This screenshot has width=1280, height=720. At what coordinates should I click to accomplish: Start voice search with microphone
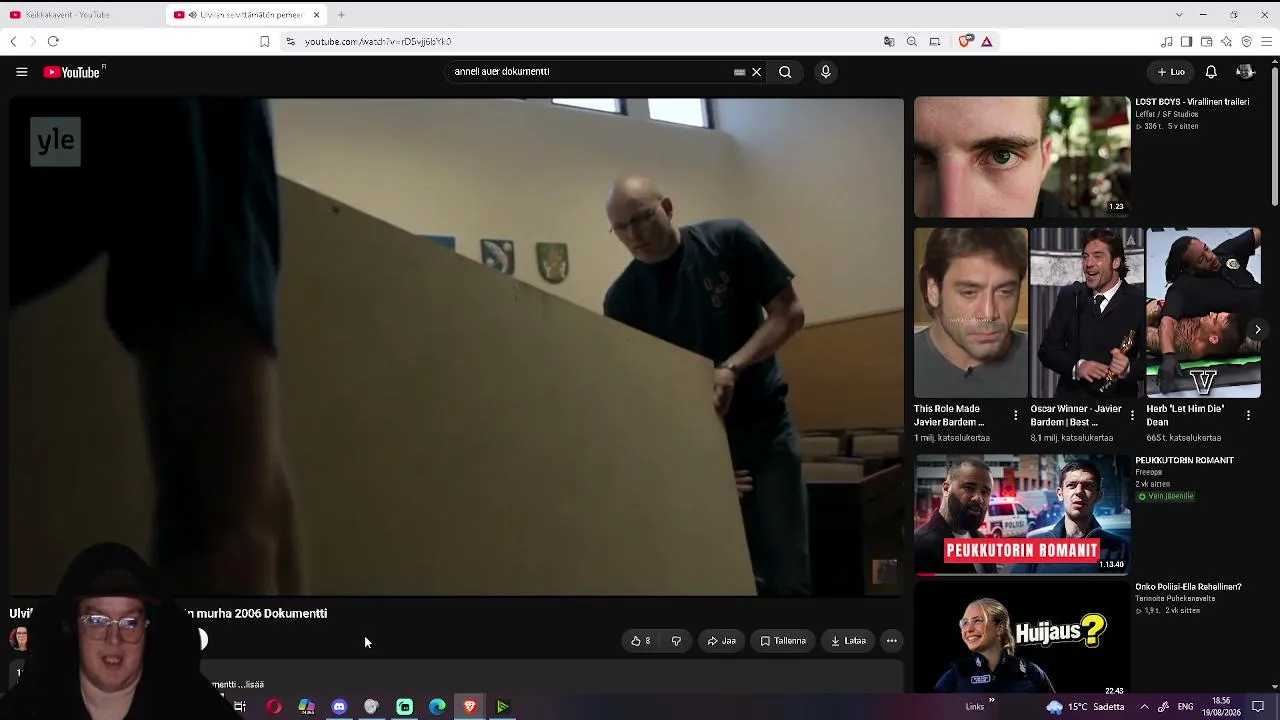point(825,72)
